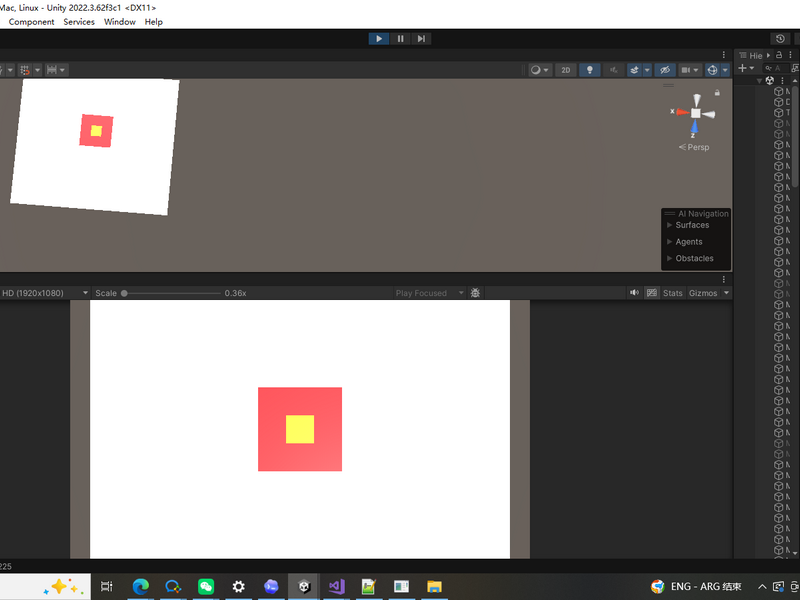Viewport: 800px width, 600px height.
Task: Open the Scene draw mode sphere dropdown
Action: coord(539,70)
